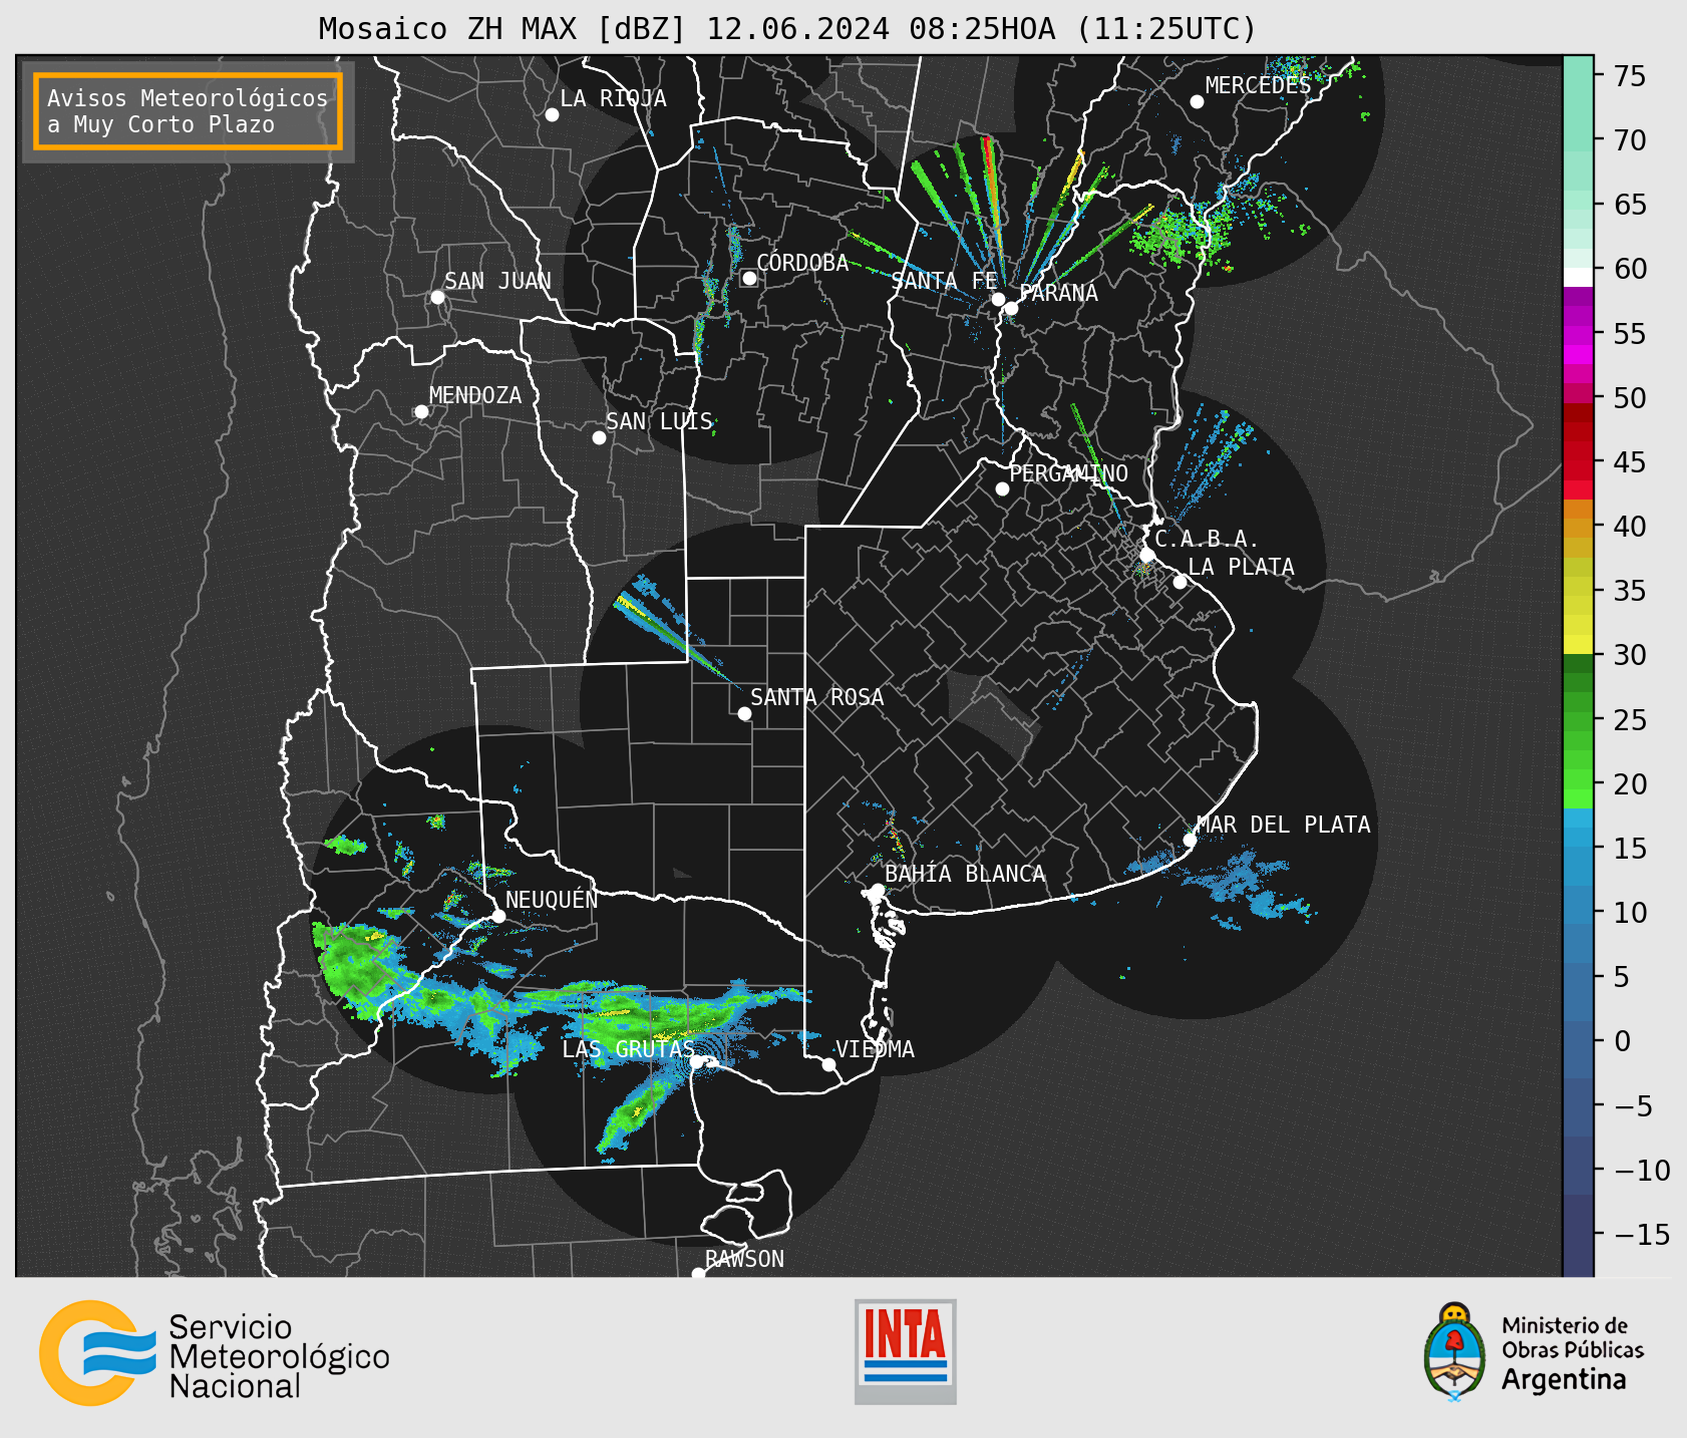Click the magenta 55 dBZ band on scale
Image resolution: width=1687 pixels, height=1438 pixels.
[x=1578, y=333]
